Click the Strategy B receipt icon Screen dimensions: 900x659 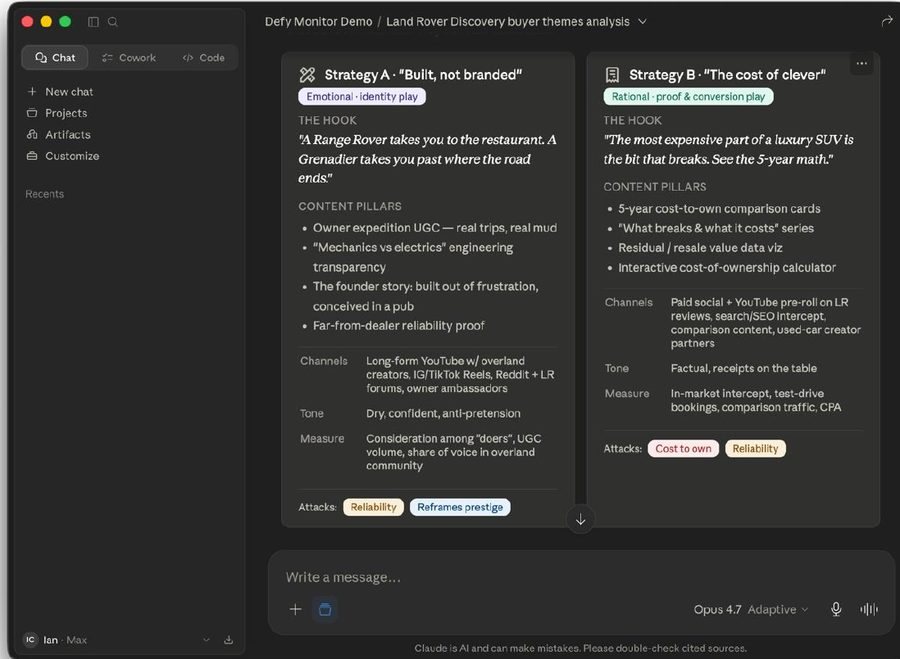coord(612,75)
